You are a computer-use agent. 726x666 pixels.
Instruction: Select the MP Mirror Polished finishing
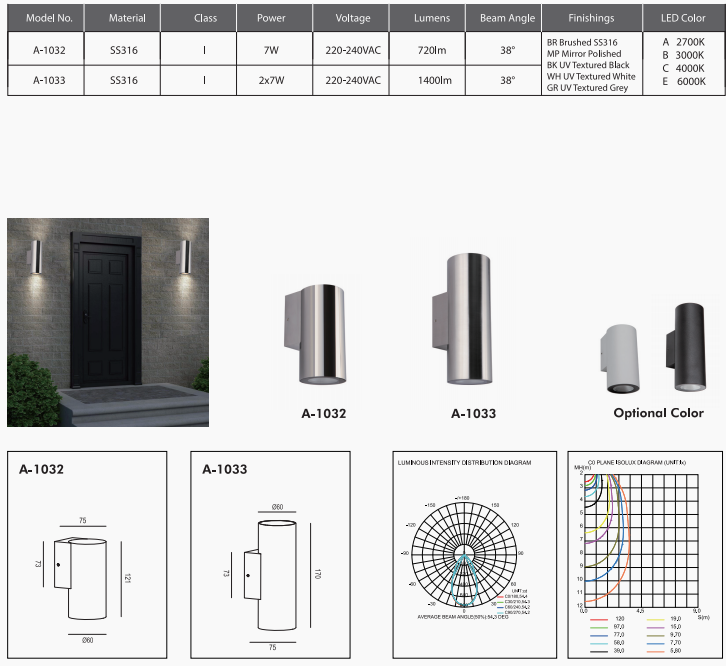point(584,54)
